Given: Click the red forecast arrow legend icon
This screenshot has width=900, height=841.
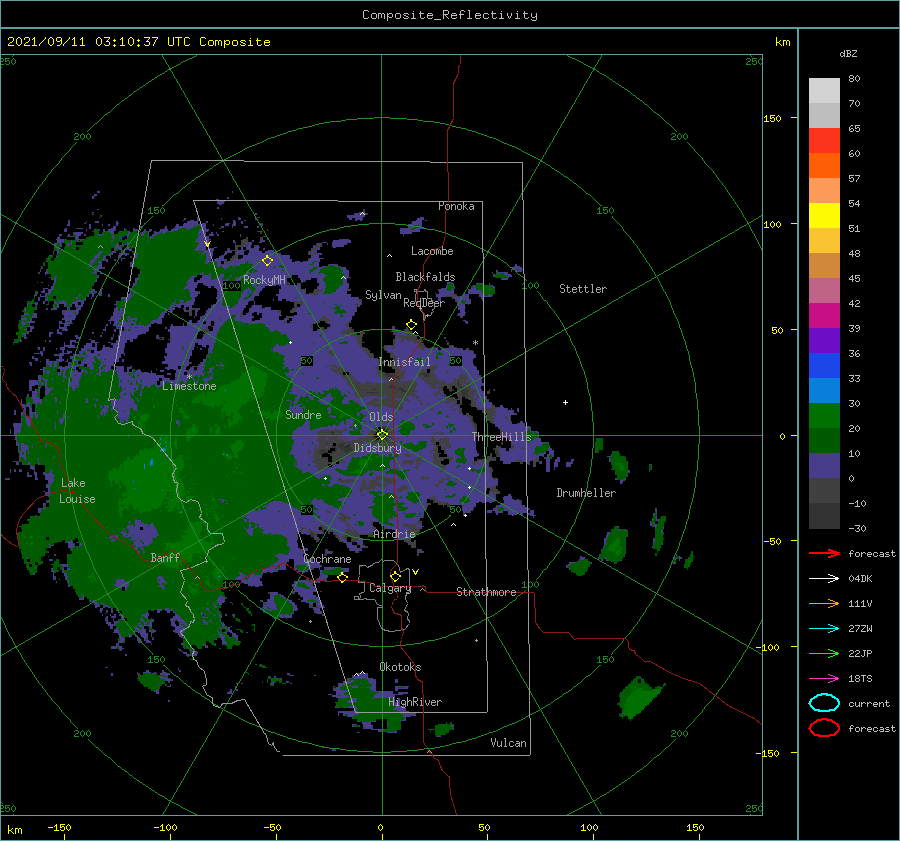Looking at the screenshot, I should (824, 553).
